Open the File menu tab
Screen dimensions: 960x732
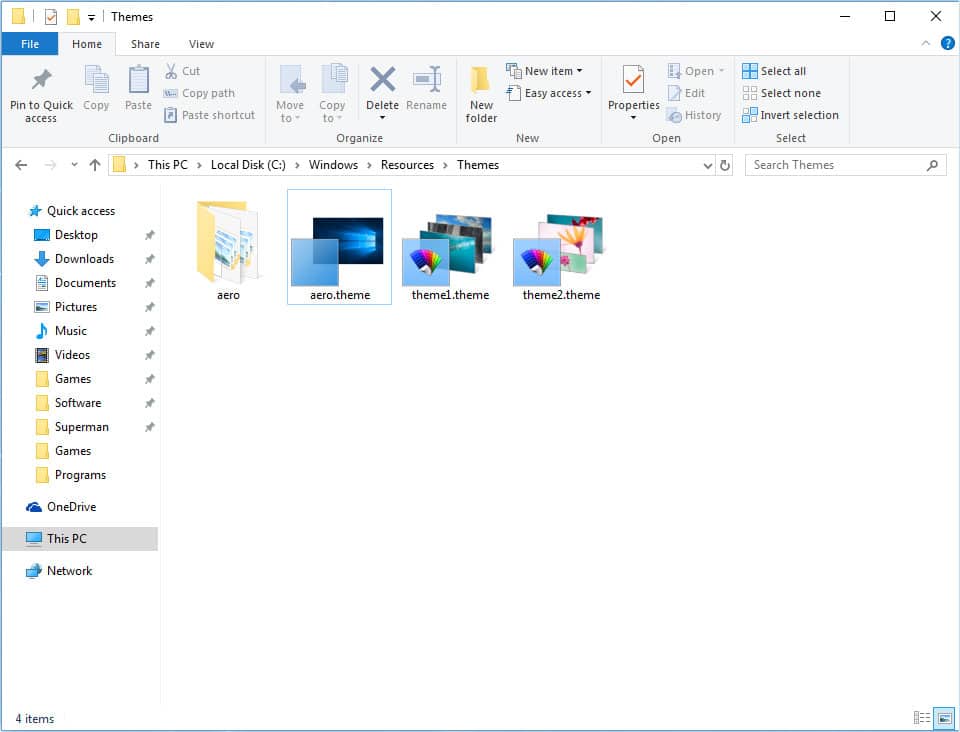point(30,44)
